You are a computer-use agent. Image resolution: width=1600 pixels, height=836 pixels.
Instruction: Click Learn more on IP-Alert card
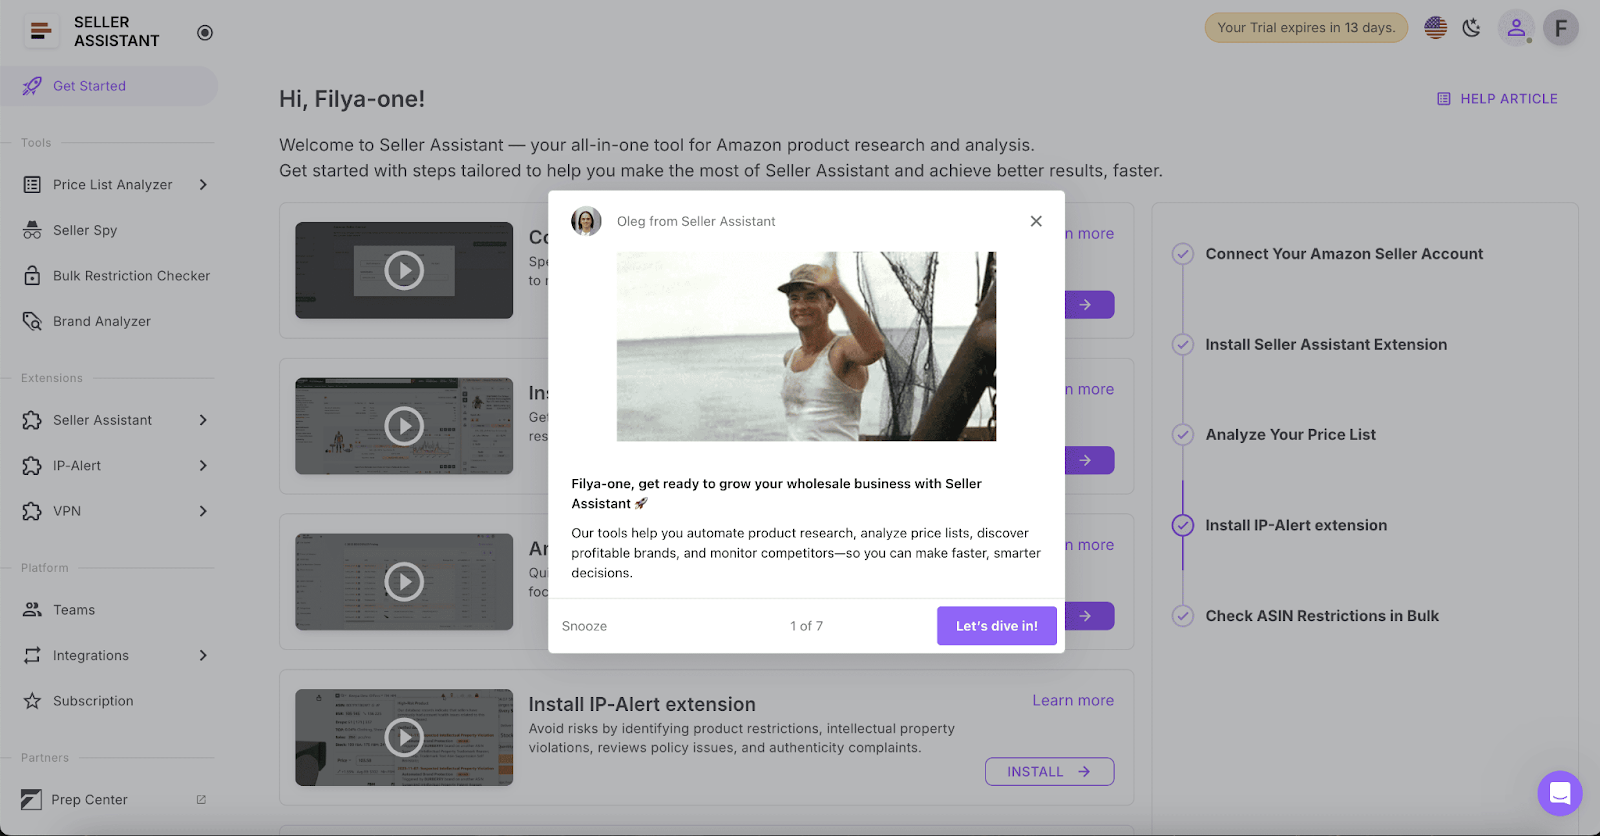[1073, 701]
